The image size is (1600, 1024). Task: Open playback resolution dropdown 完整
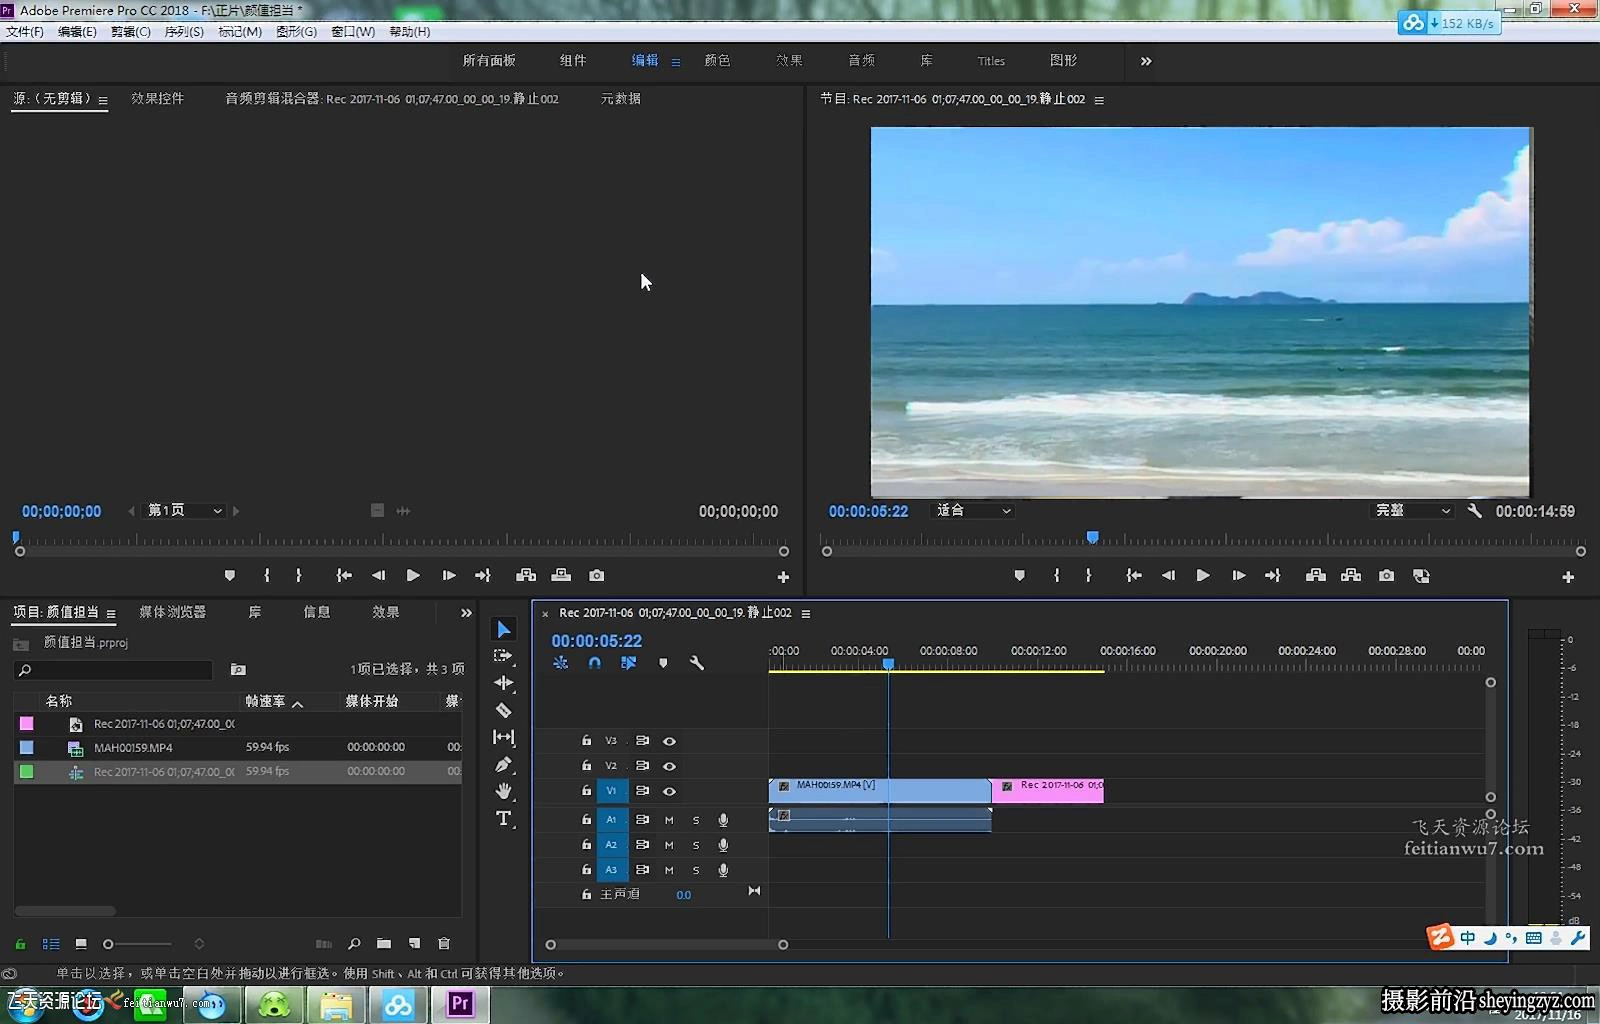pos(1412,510)
